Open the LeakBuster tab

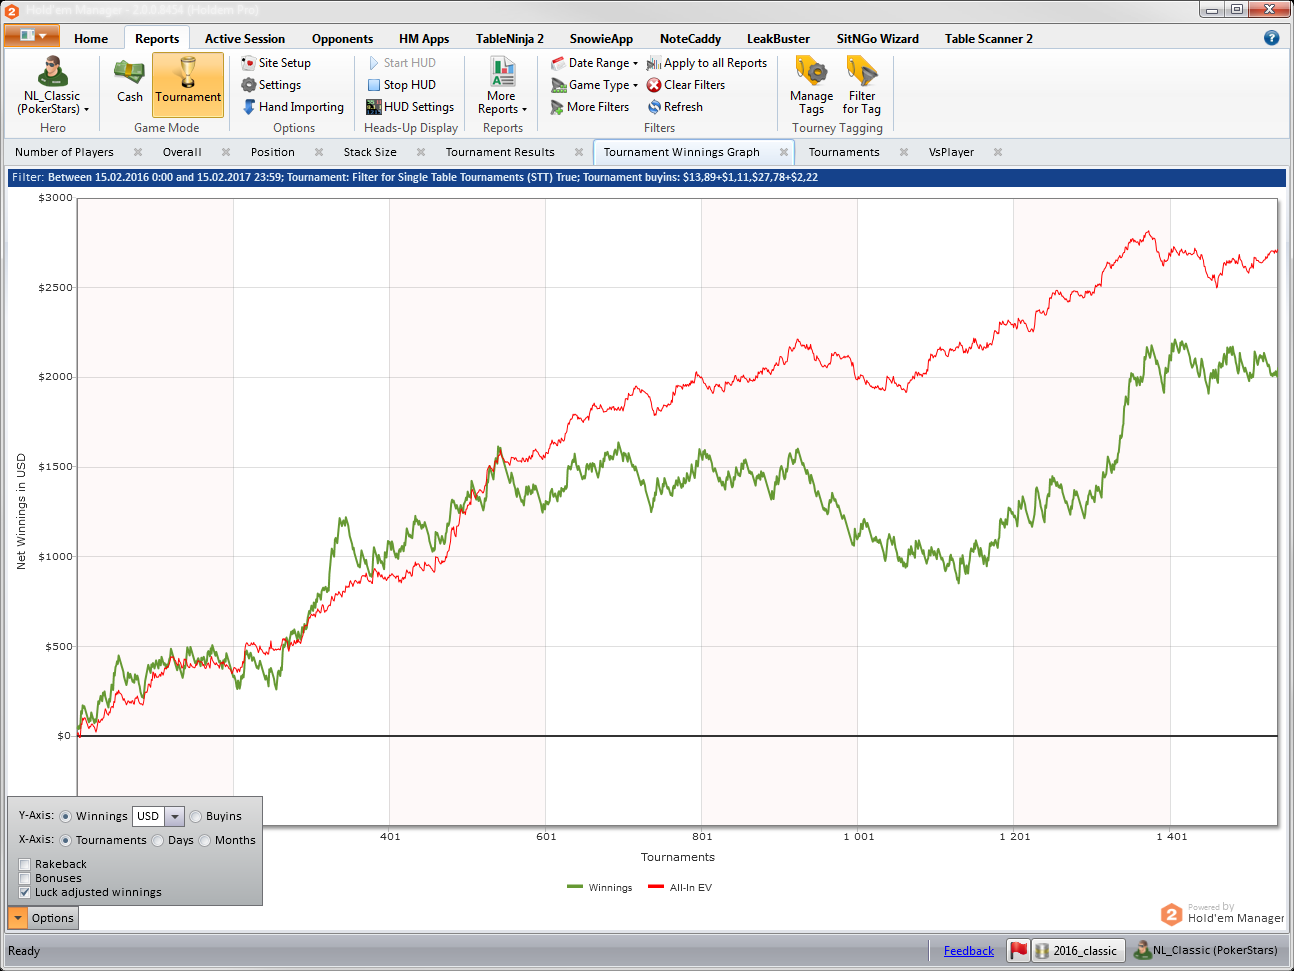[778, 38]
